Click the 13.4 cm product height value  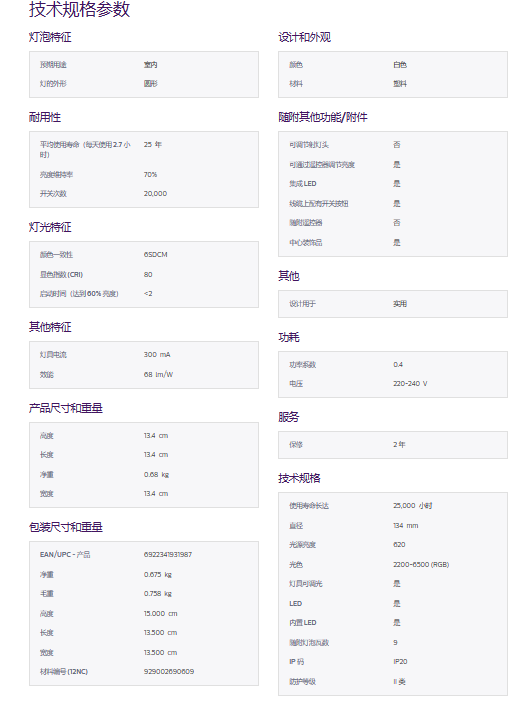(156, 435)
